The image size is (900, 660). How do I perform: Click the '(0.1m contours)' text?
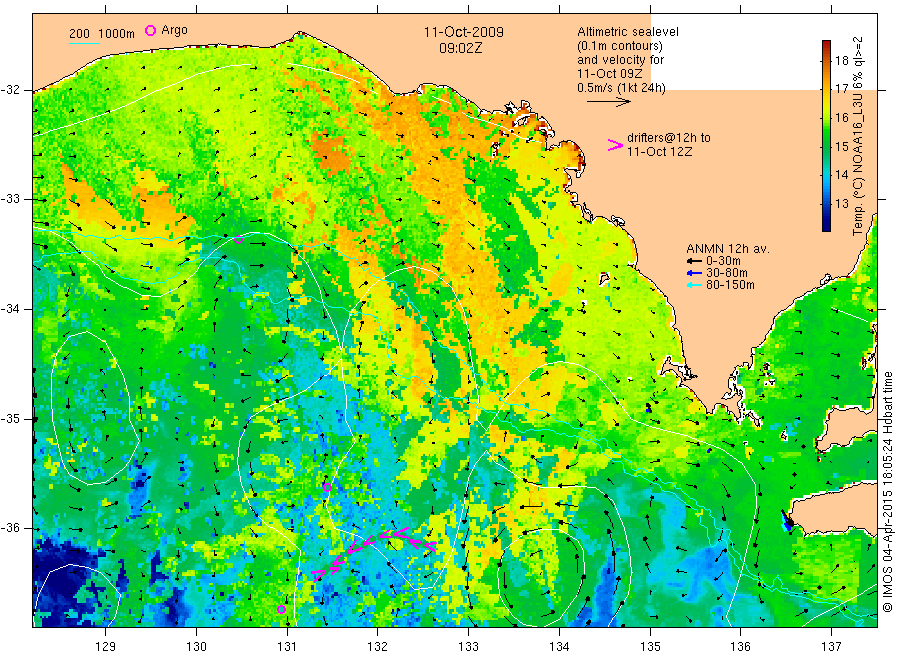(619, 46)
